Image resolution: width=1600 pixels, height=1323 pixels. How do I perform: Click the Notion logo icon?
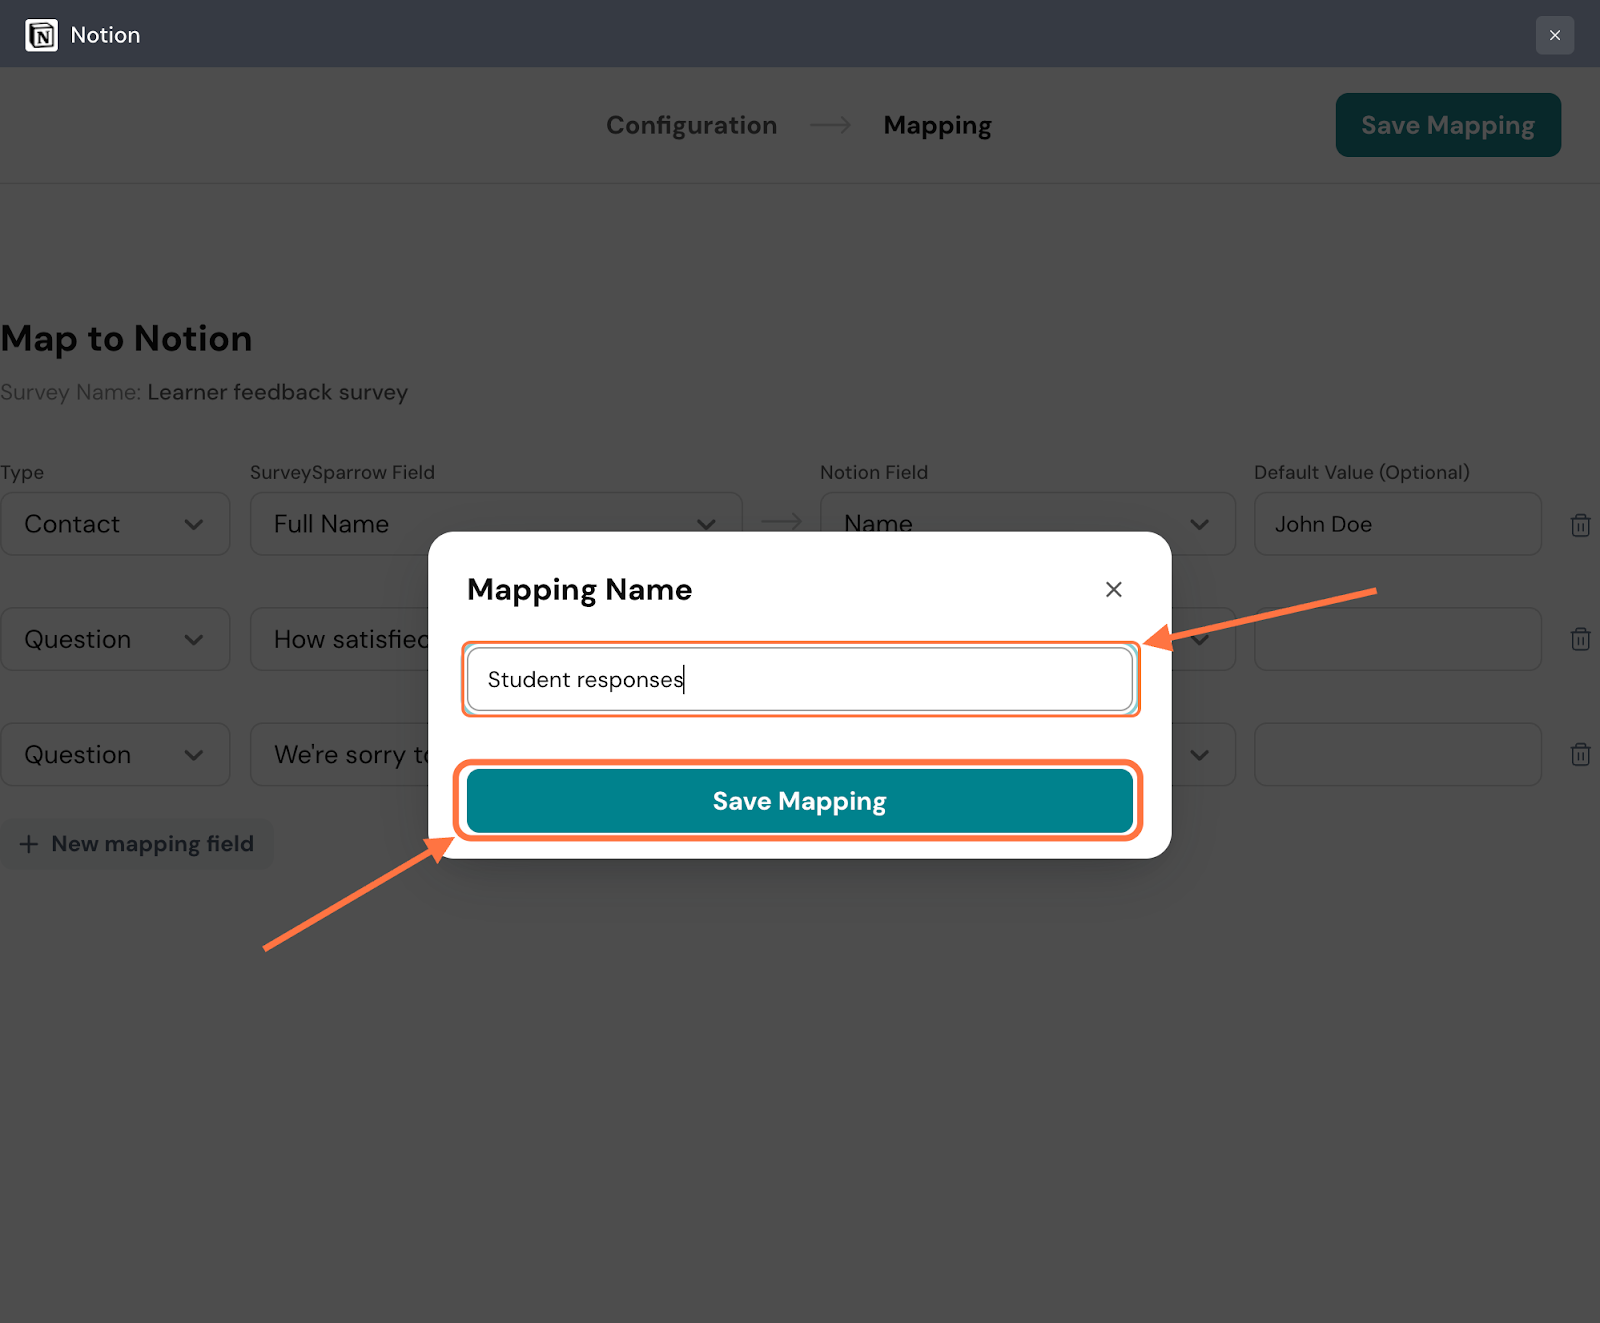click(41, 35)
